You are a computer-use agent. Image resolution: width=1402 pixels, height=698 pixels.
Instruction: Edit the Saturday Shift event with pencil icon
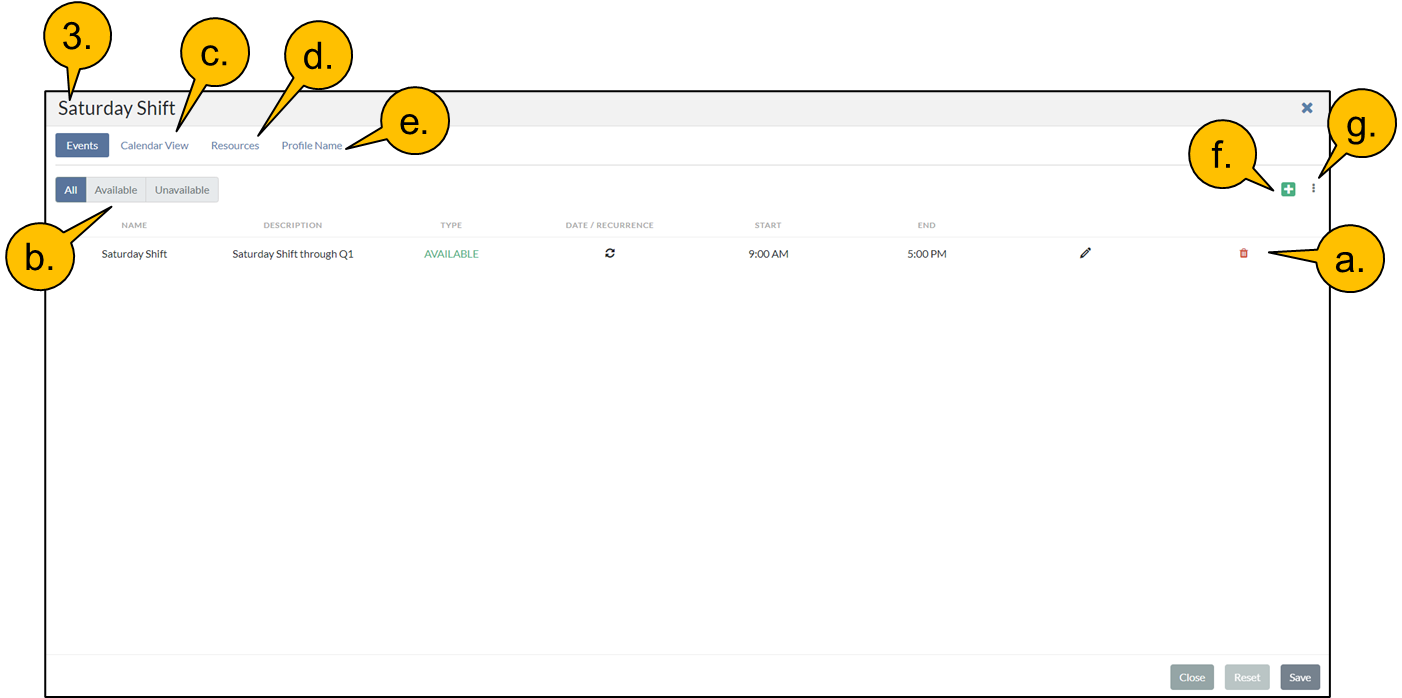pos(1085,254)
